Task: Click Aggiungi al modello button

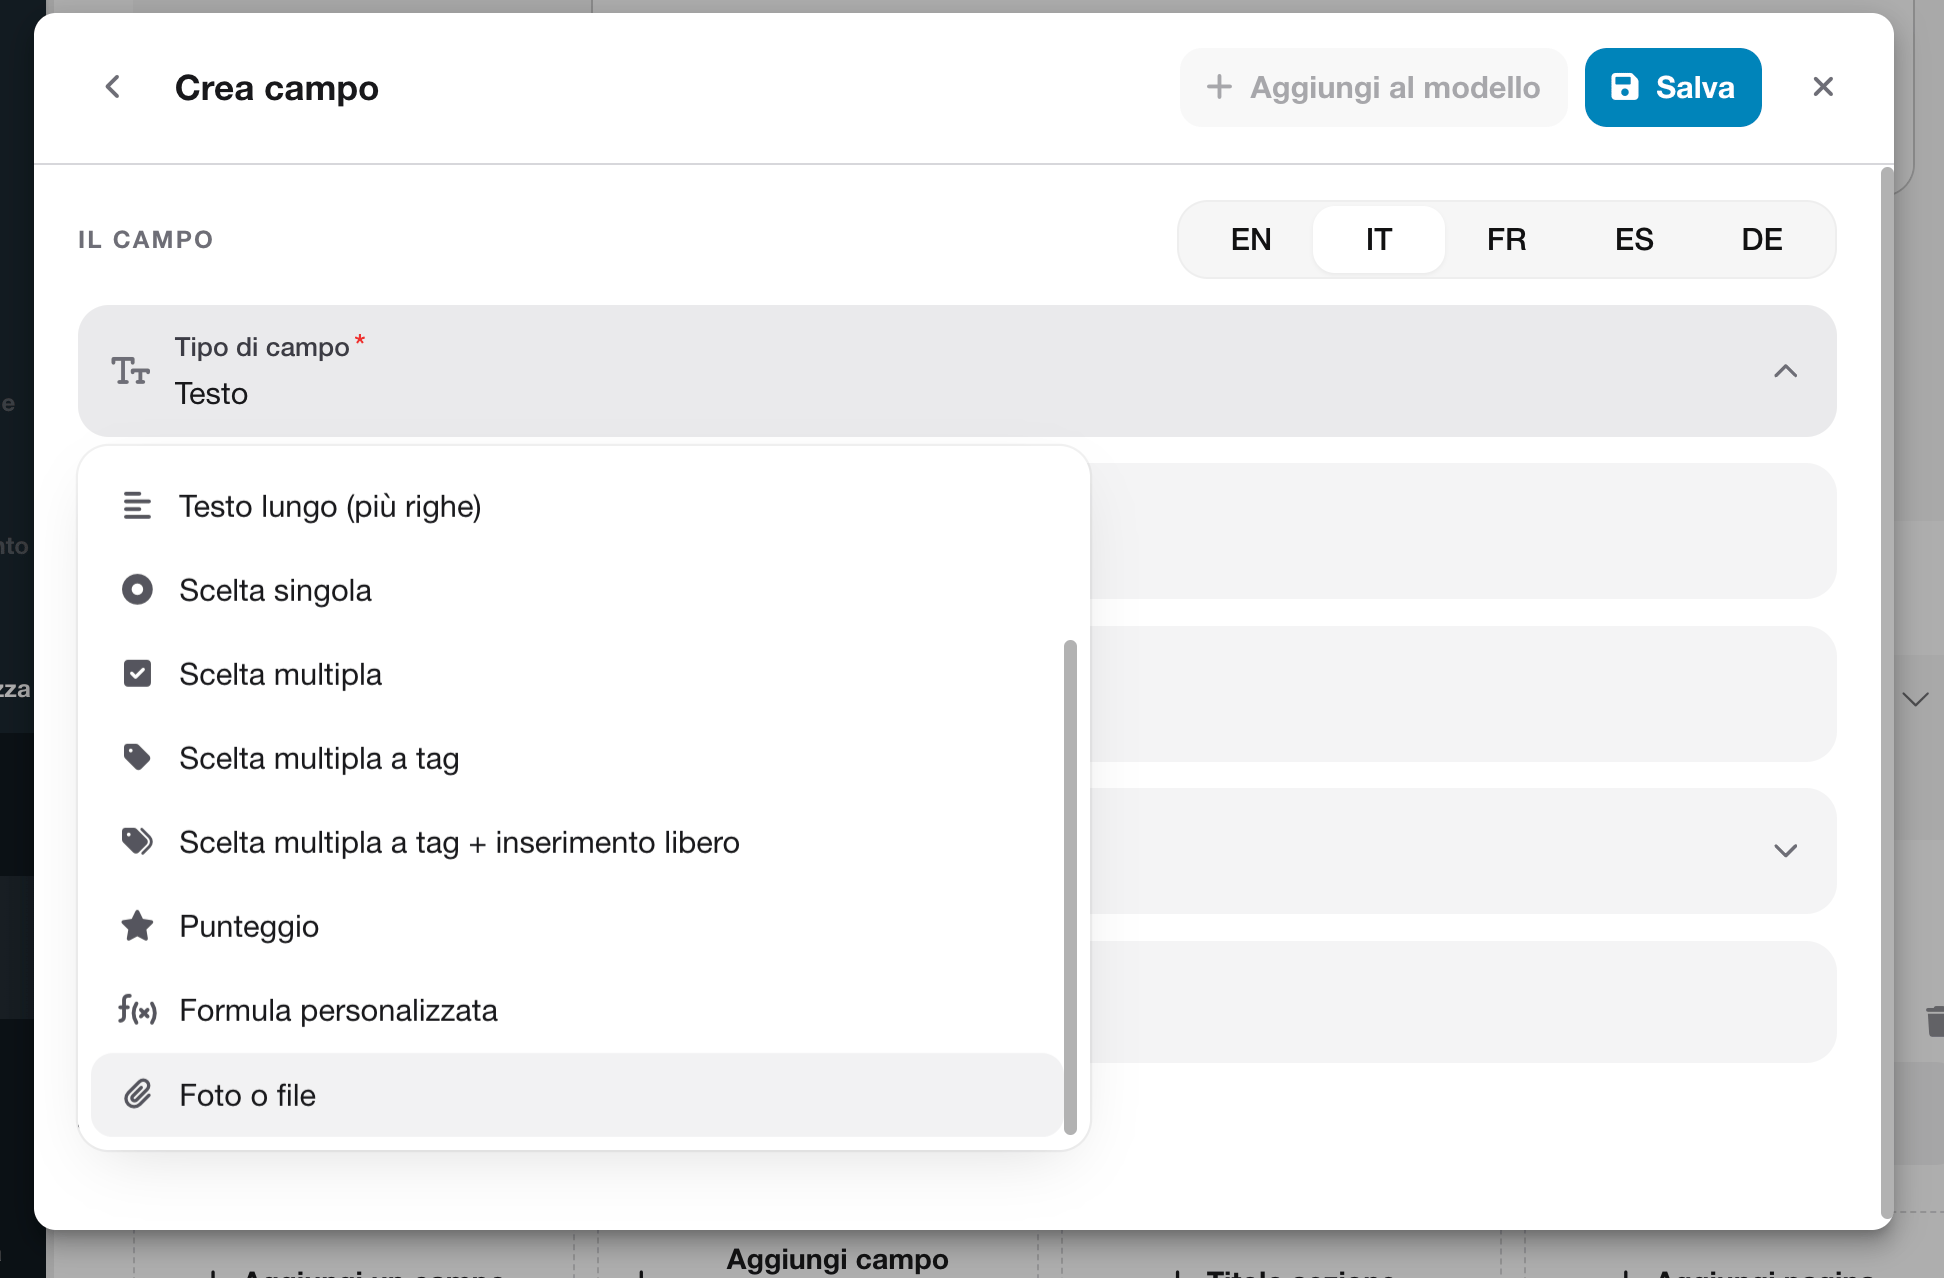Action: point(1374,87)
